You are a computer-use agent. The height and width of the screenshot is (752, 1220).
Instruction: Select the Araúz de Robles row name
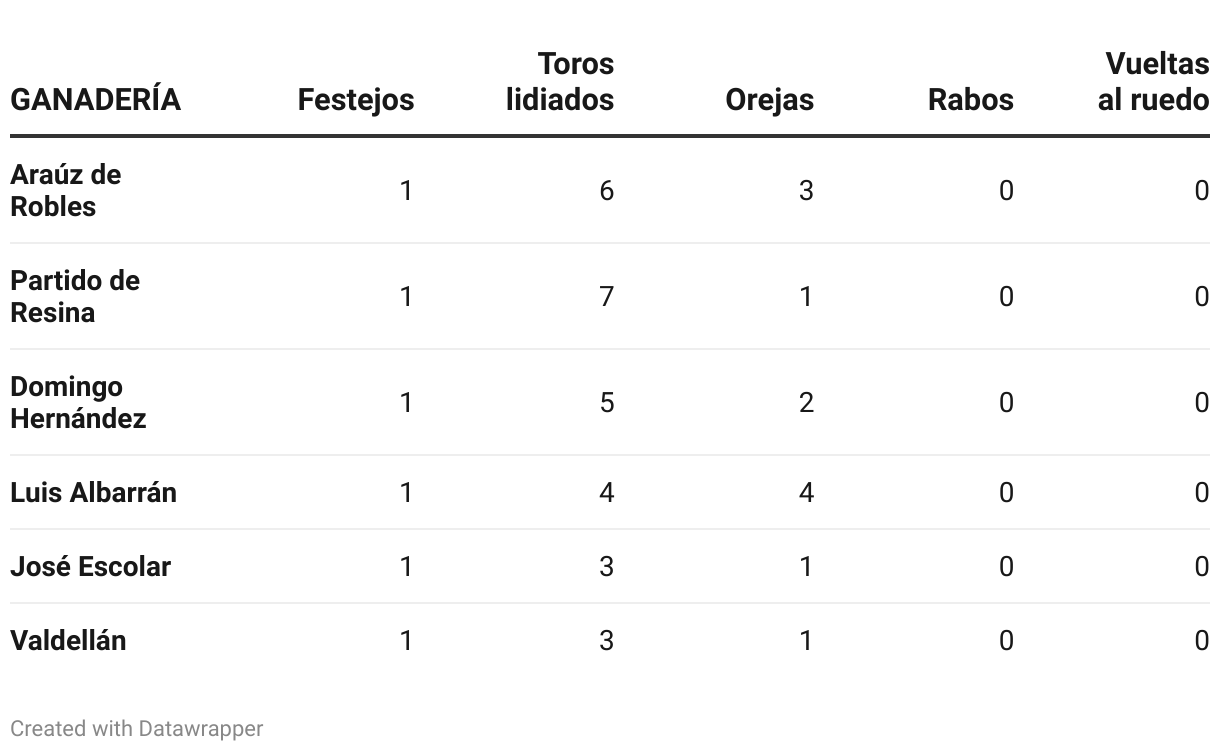pyautogui.click(x=65, y=190)
